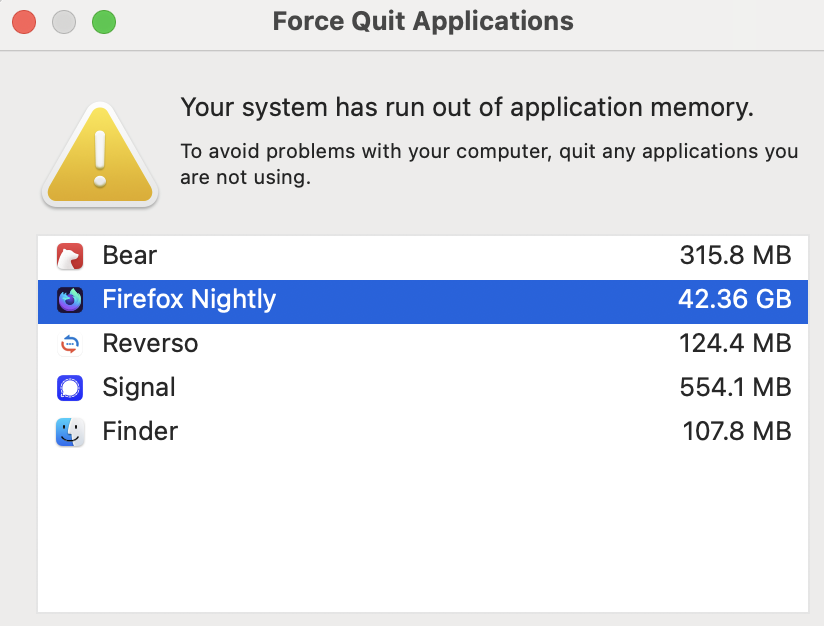Select the Bear name in the list
This screenshot has height=626, width=824.
(x=130, y=256)
